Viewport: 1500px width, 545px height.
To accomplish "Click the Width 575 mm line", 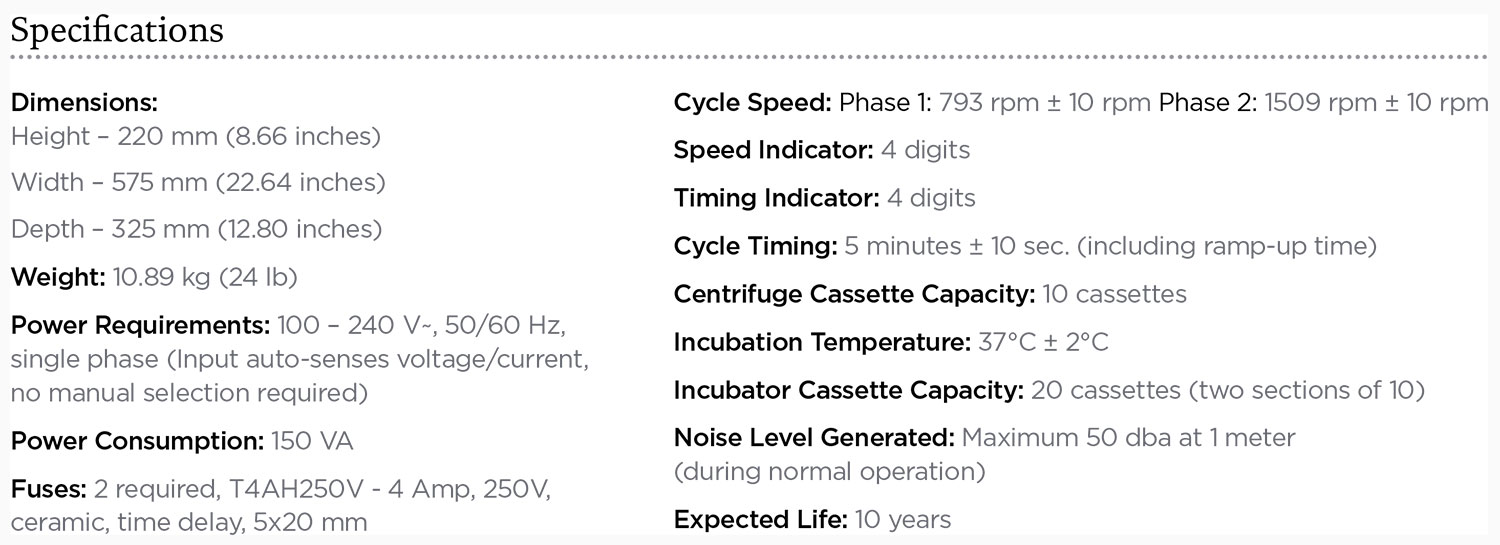I will [198, 183].
